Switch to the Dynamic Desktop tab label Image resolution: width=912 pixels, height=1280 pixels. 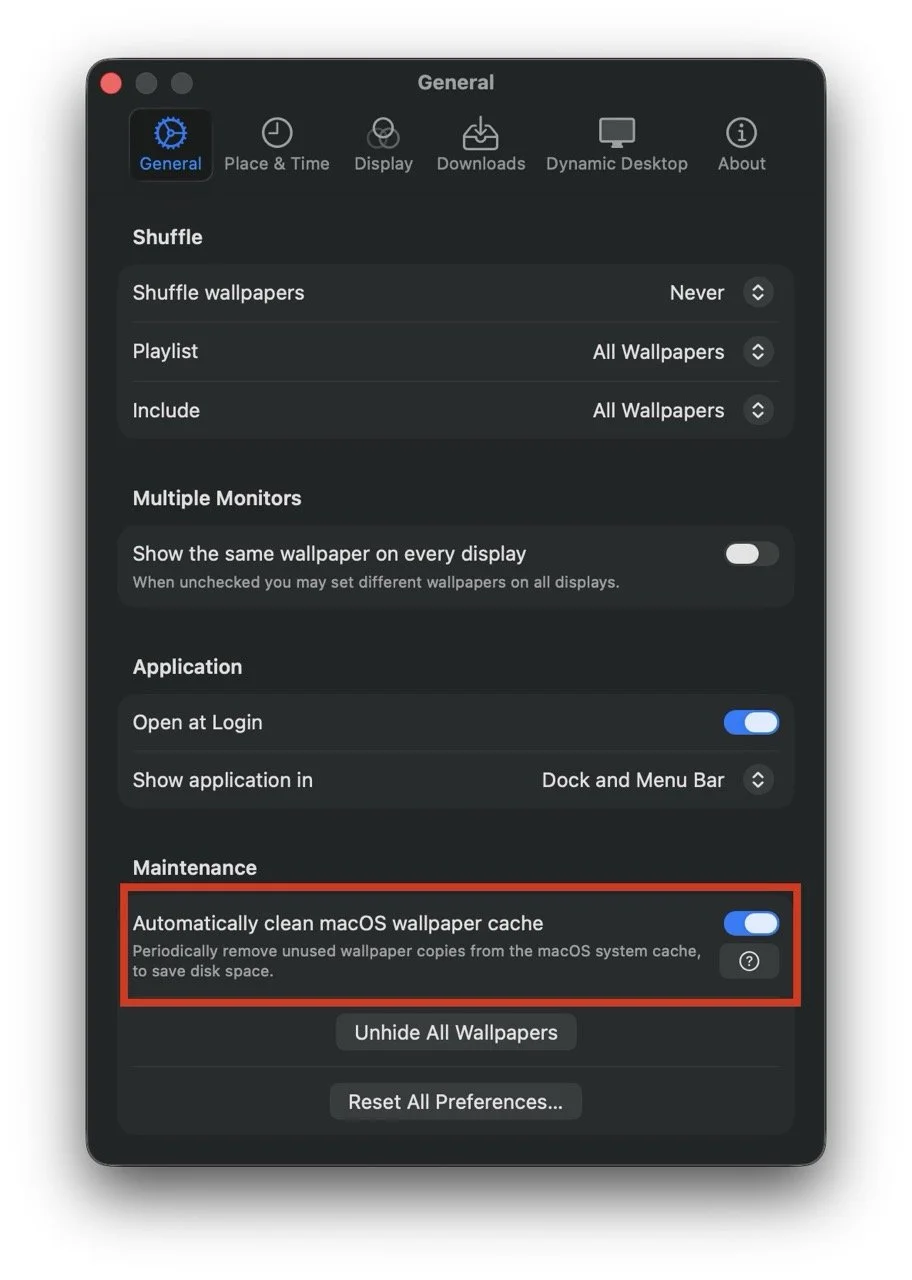tap(617, 164)
